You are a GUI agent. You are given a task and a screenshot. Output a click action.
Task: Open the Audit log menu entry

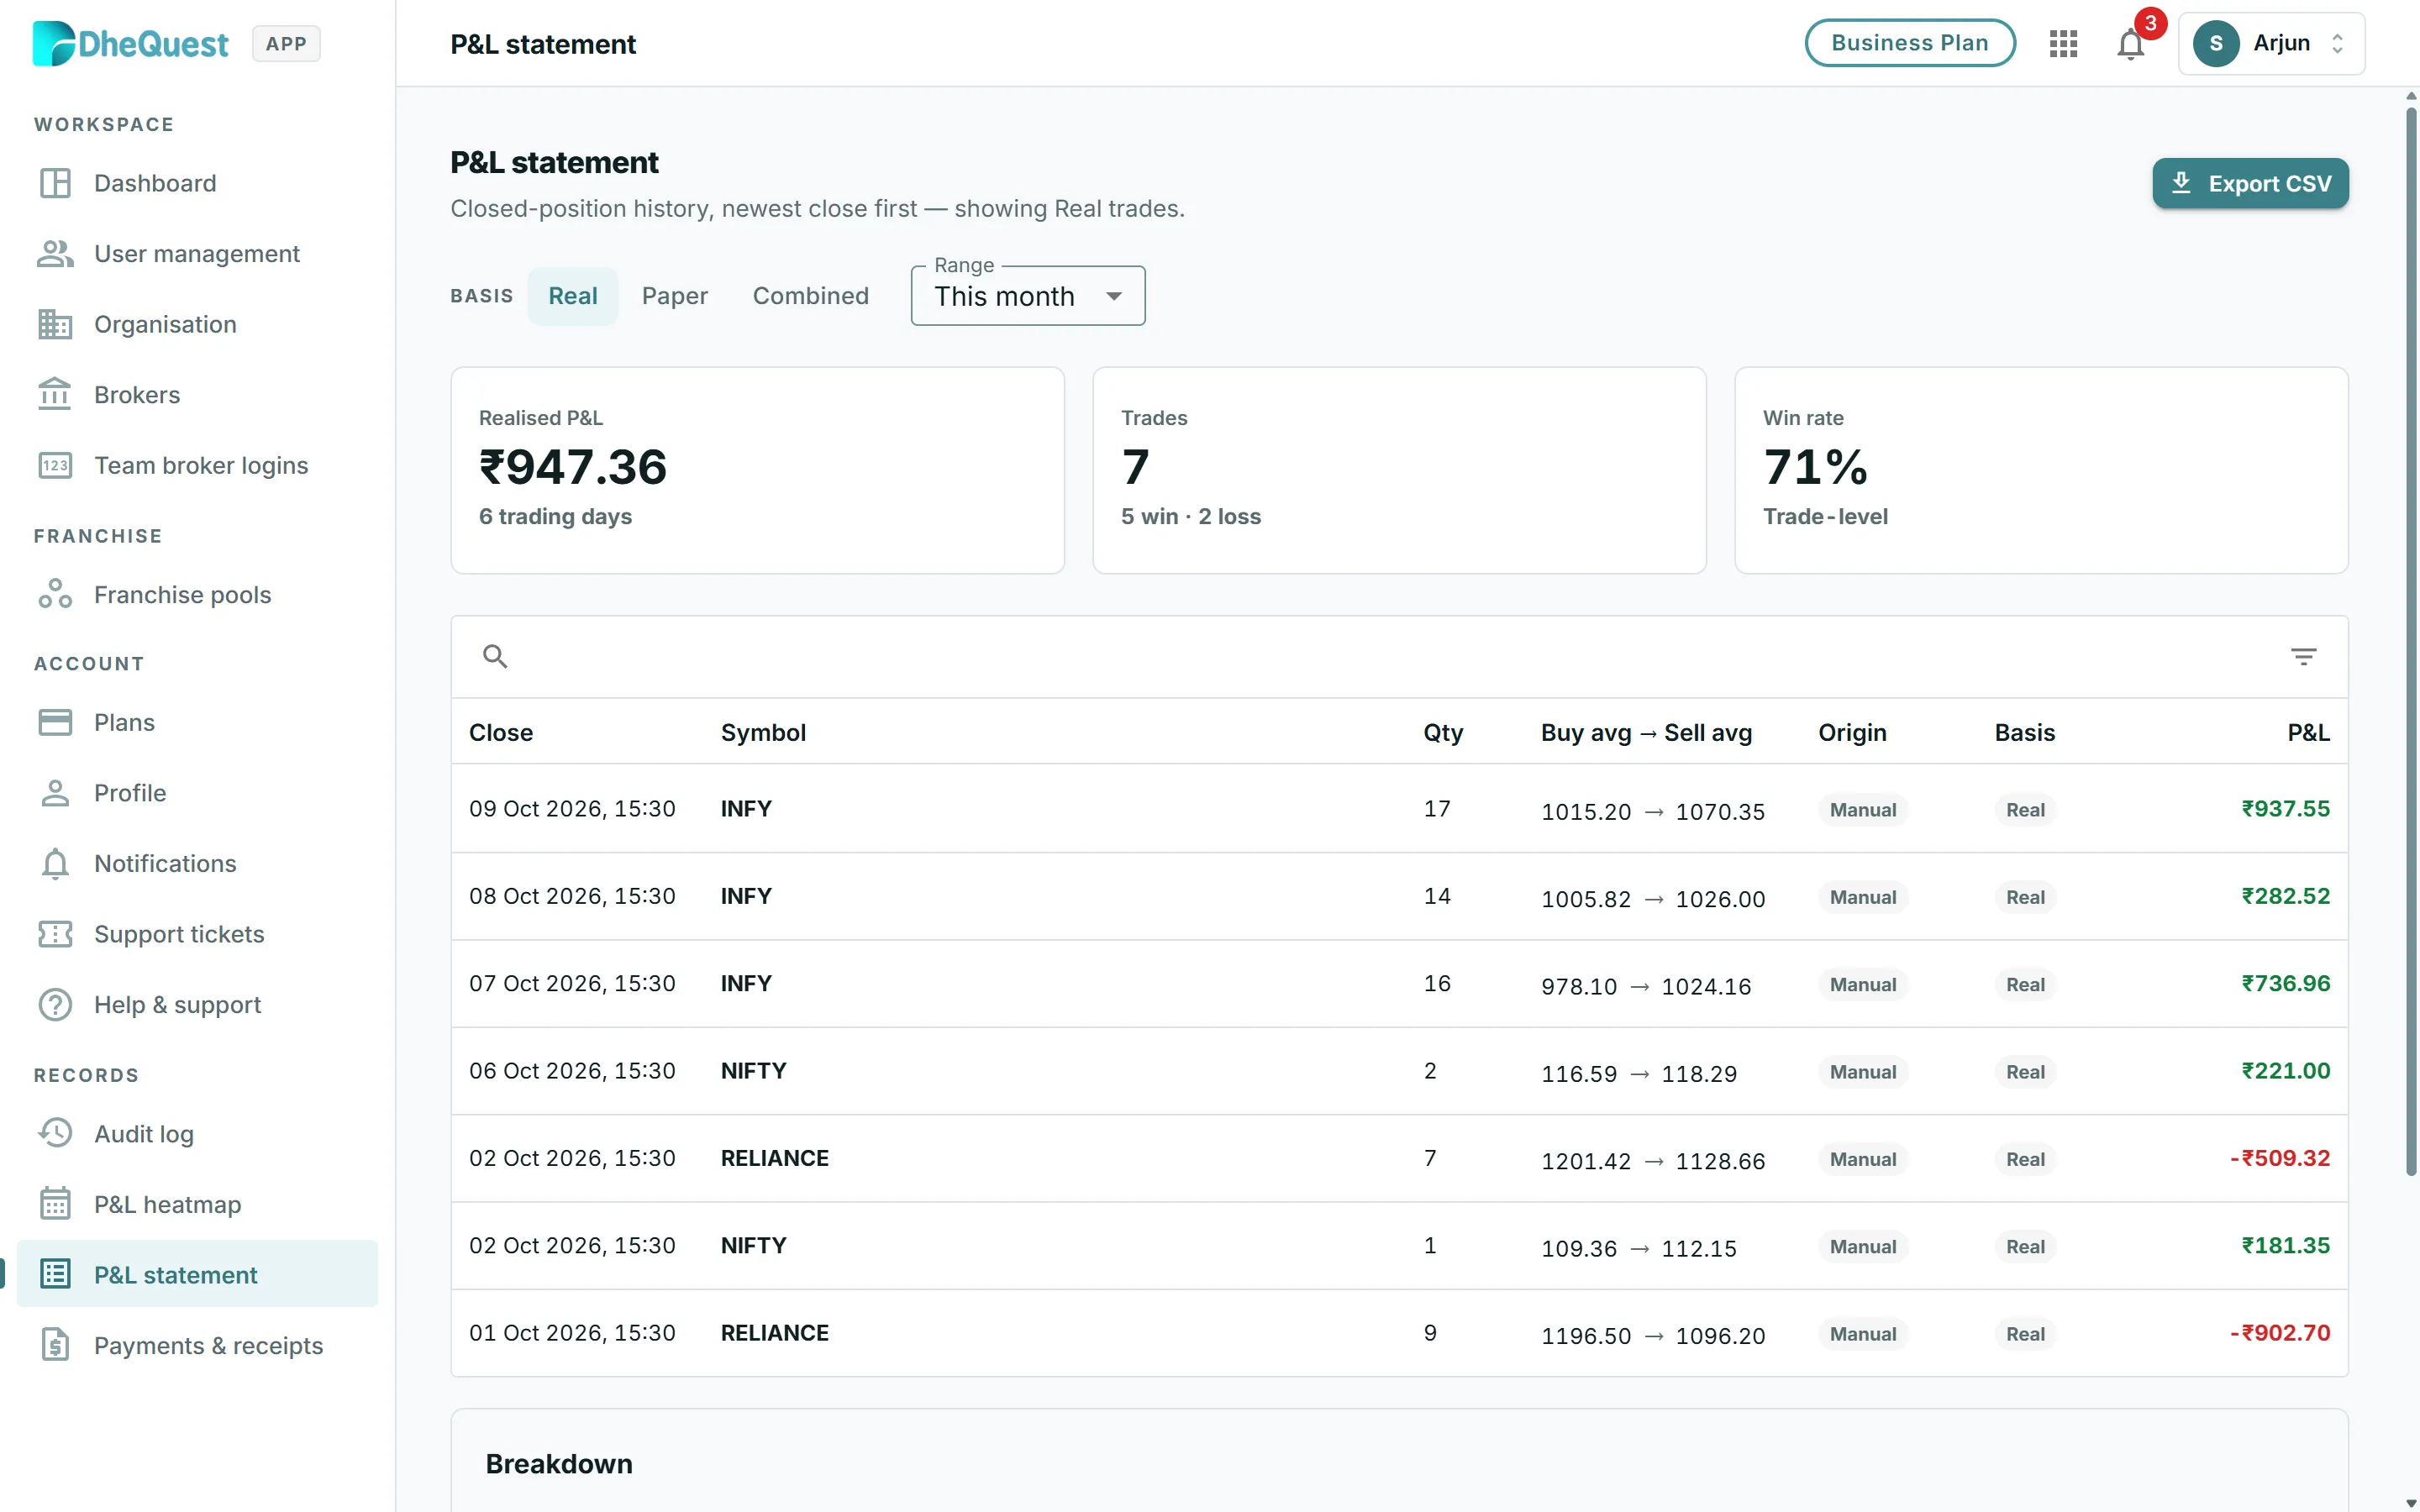198,1133
